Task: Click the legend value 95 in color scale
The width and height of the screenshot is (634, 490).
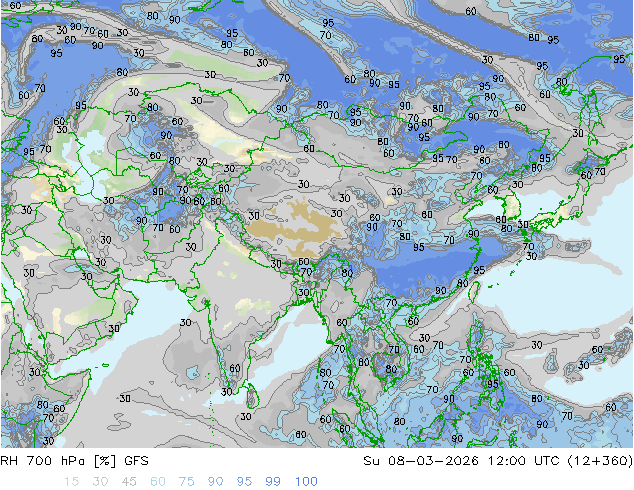Action: 244,482
